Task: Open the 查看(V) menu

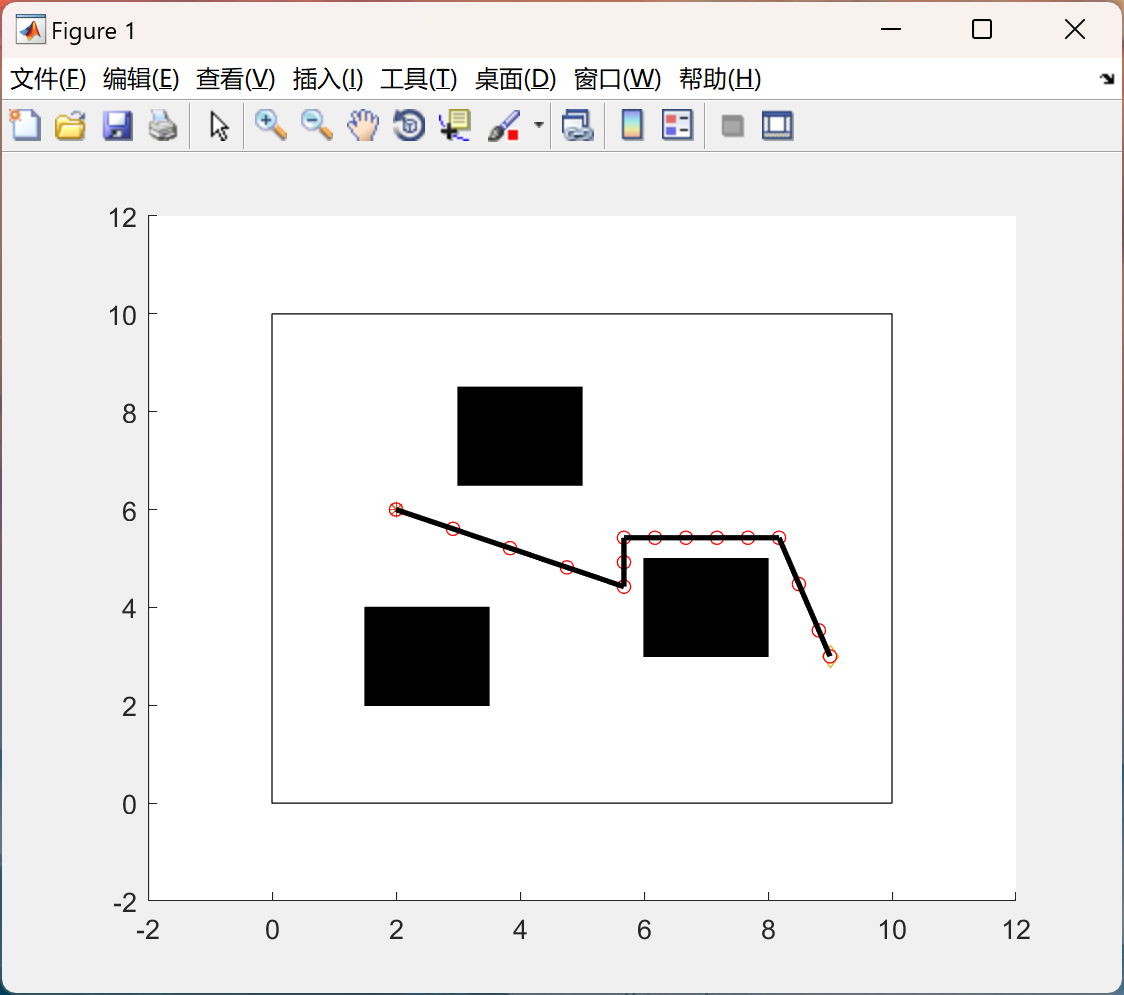Action: (x=235, y=79)
